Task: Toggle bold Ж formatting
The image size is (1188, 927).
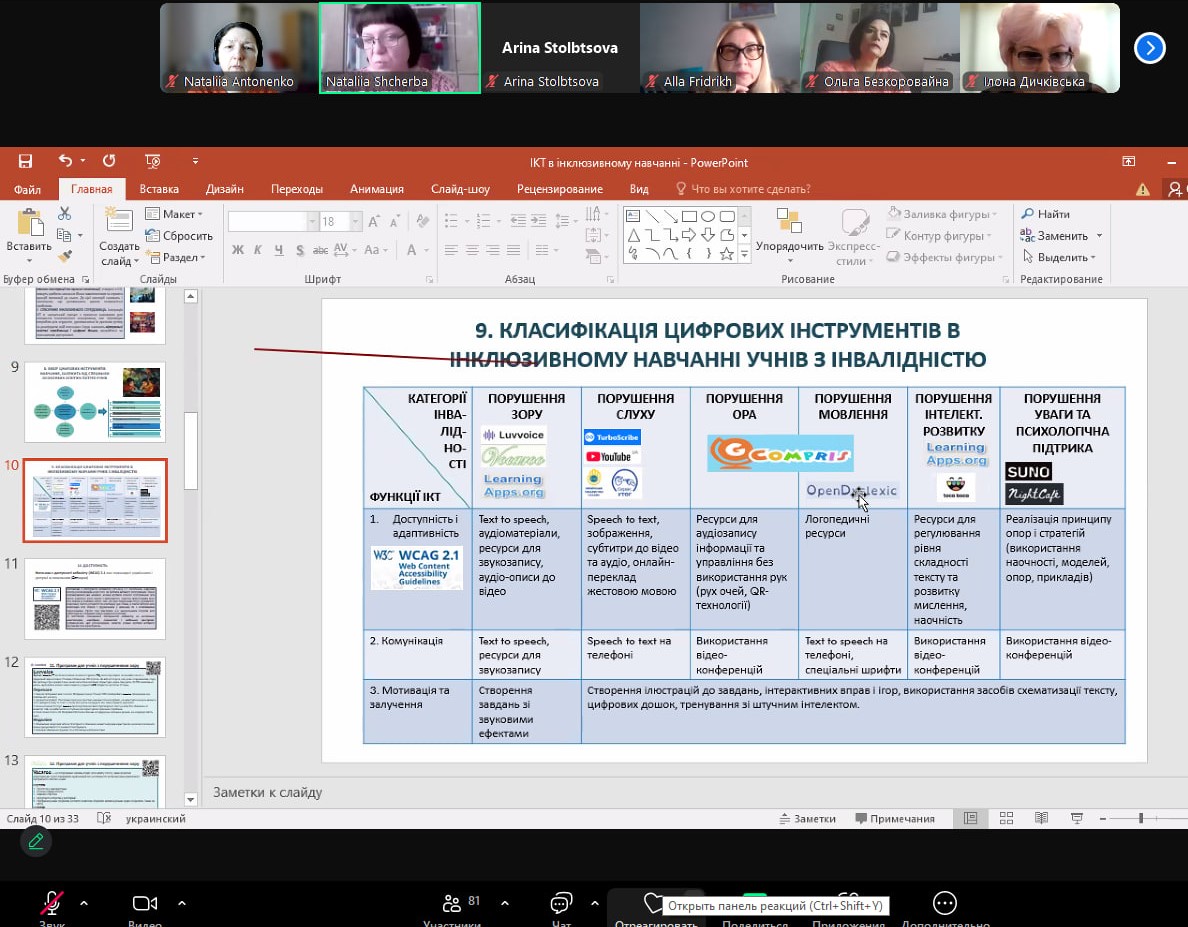Action: 238,250
